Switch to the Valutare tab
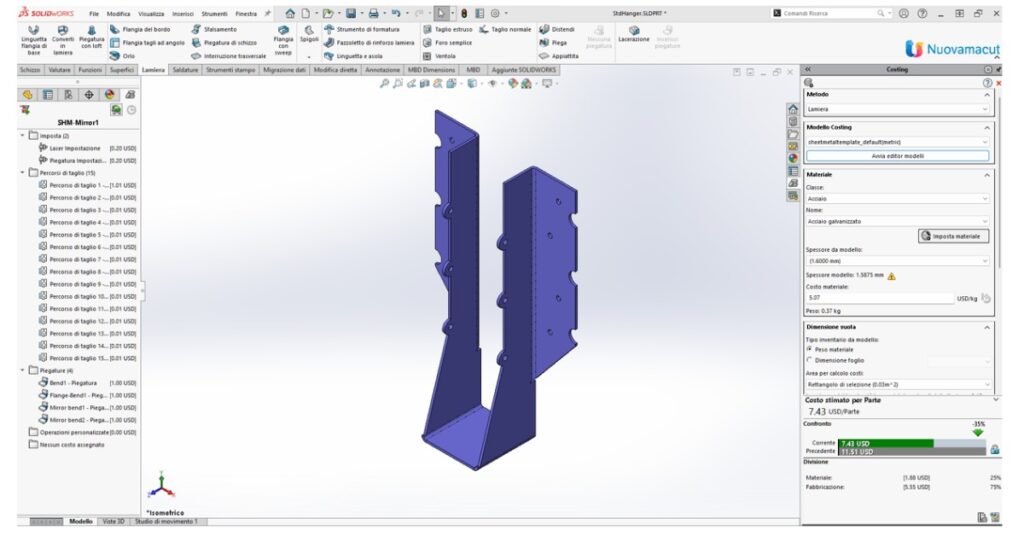This screenshot has width=1024, height=536. tap(59, 70)
